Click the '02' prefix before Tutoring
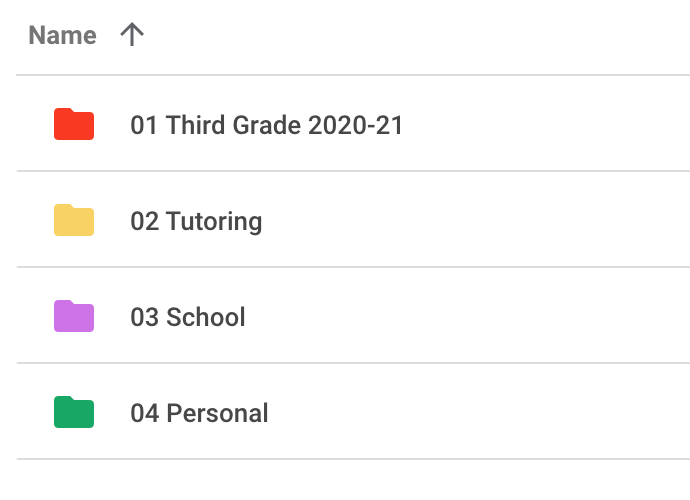Viewport: 690px width, 500px height. [144, 222]
